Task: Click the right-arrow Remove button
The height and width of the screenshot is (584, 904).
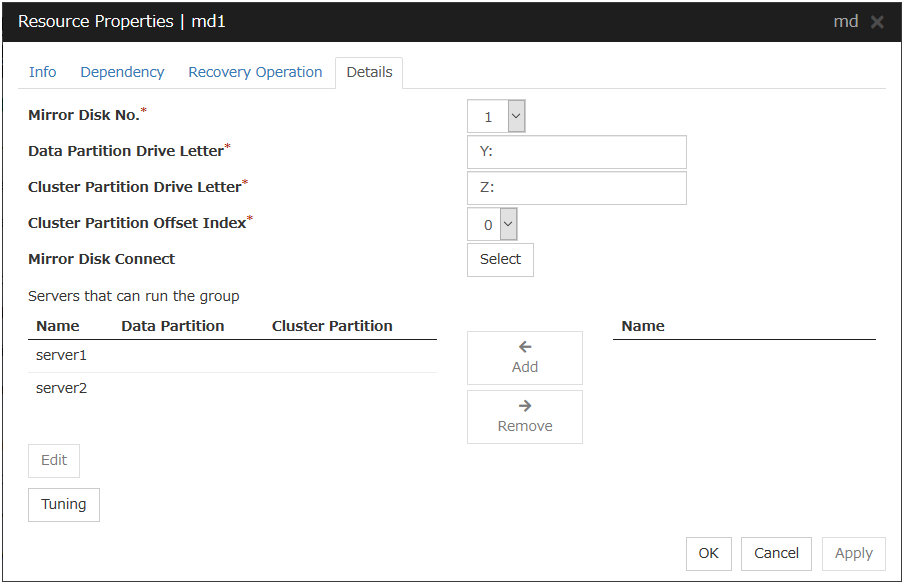Action: point(524,416)
